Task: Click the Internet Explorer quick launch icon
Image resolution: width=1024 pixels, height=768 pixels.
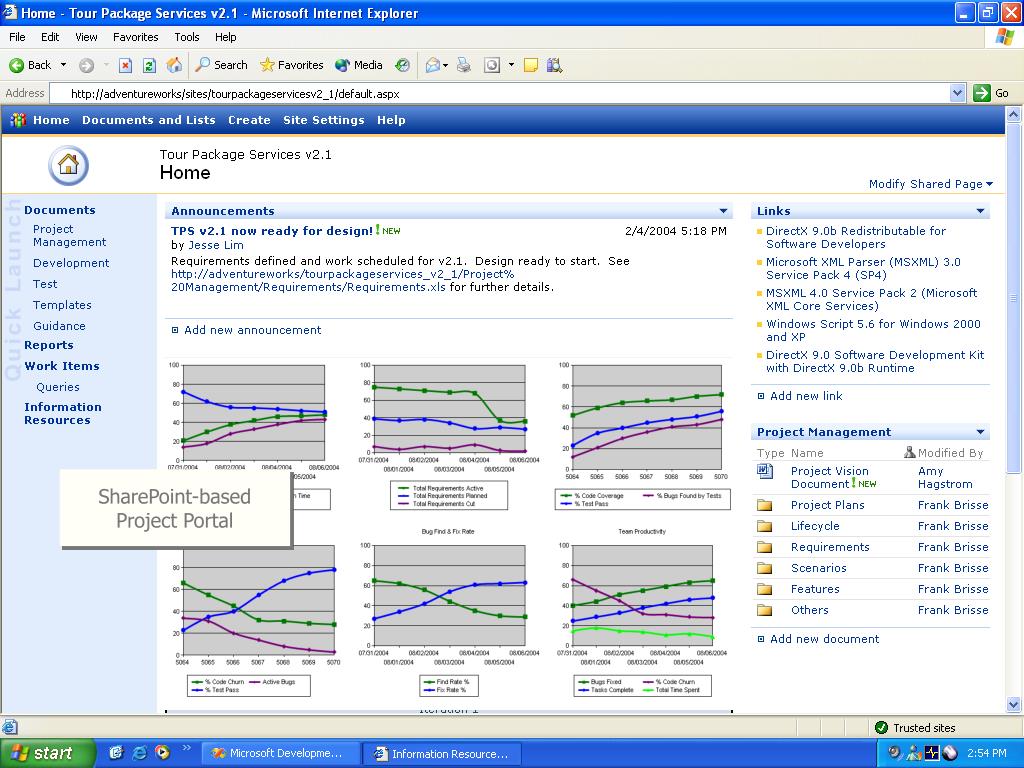Action: point(139,752)
